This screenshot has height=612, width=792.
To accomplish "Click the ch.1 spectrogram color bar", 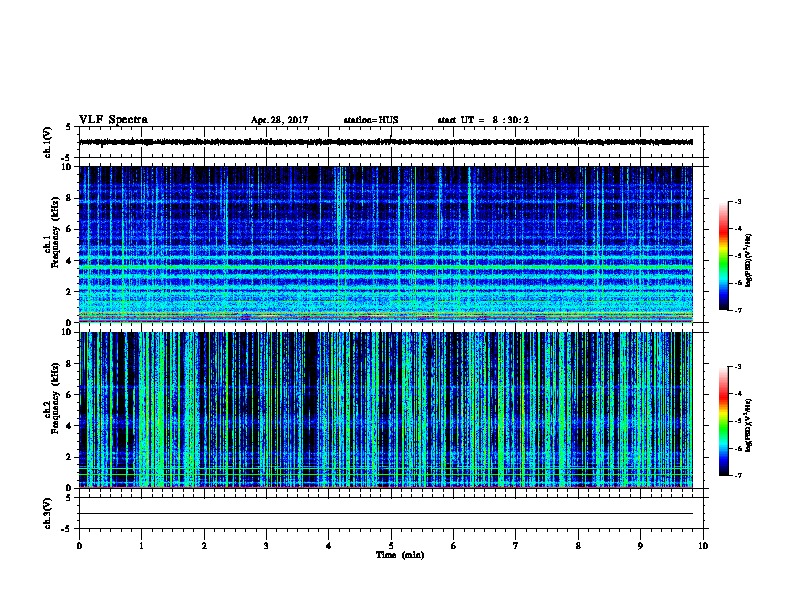I will pos(723,256).
